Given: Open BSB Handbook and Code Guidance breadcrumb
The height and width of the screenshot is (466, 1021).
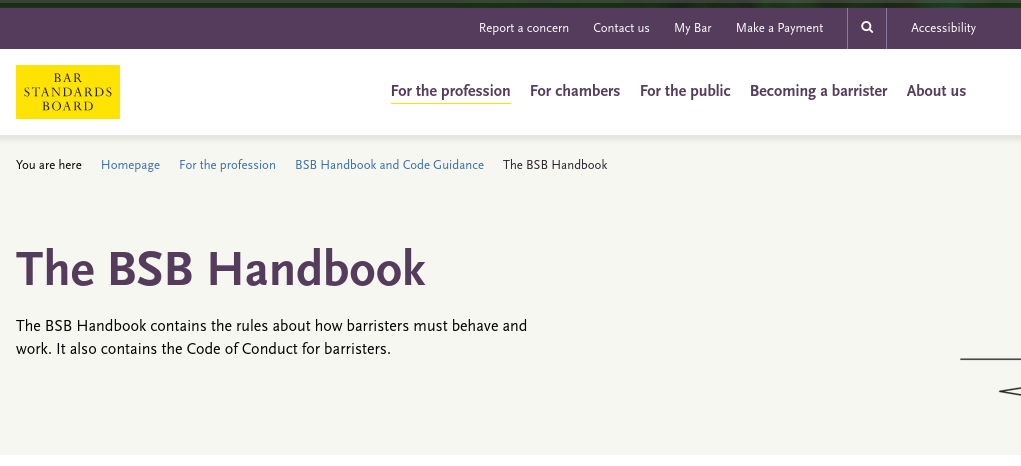Looking at the screenshot, I should click(x=389, y=165).
